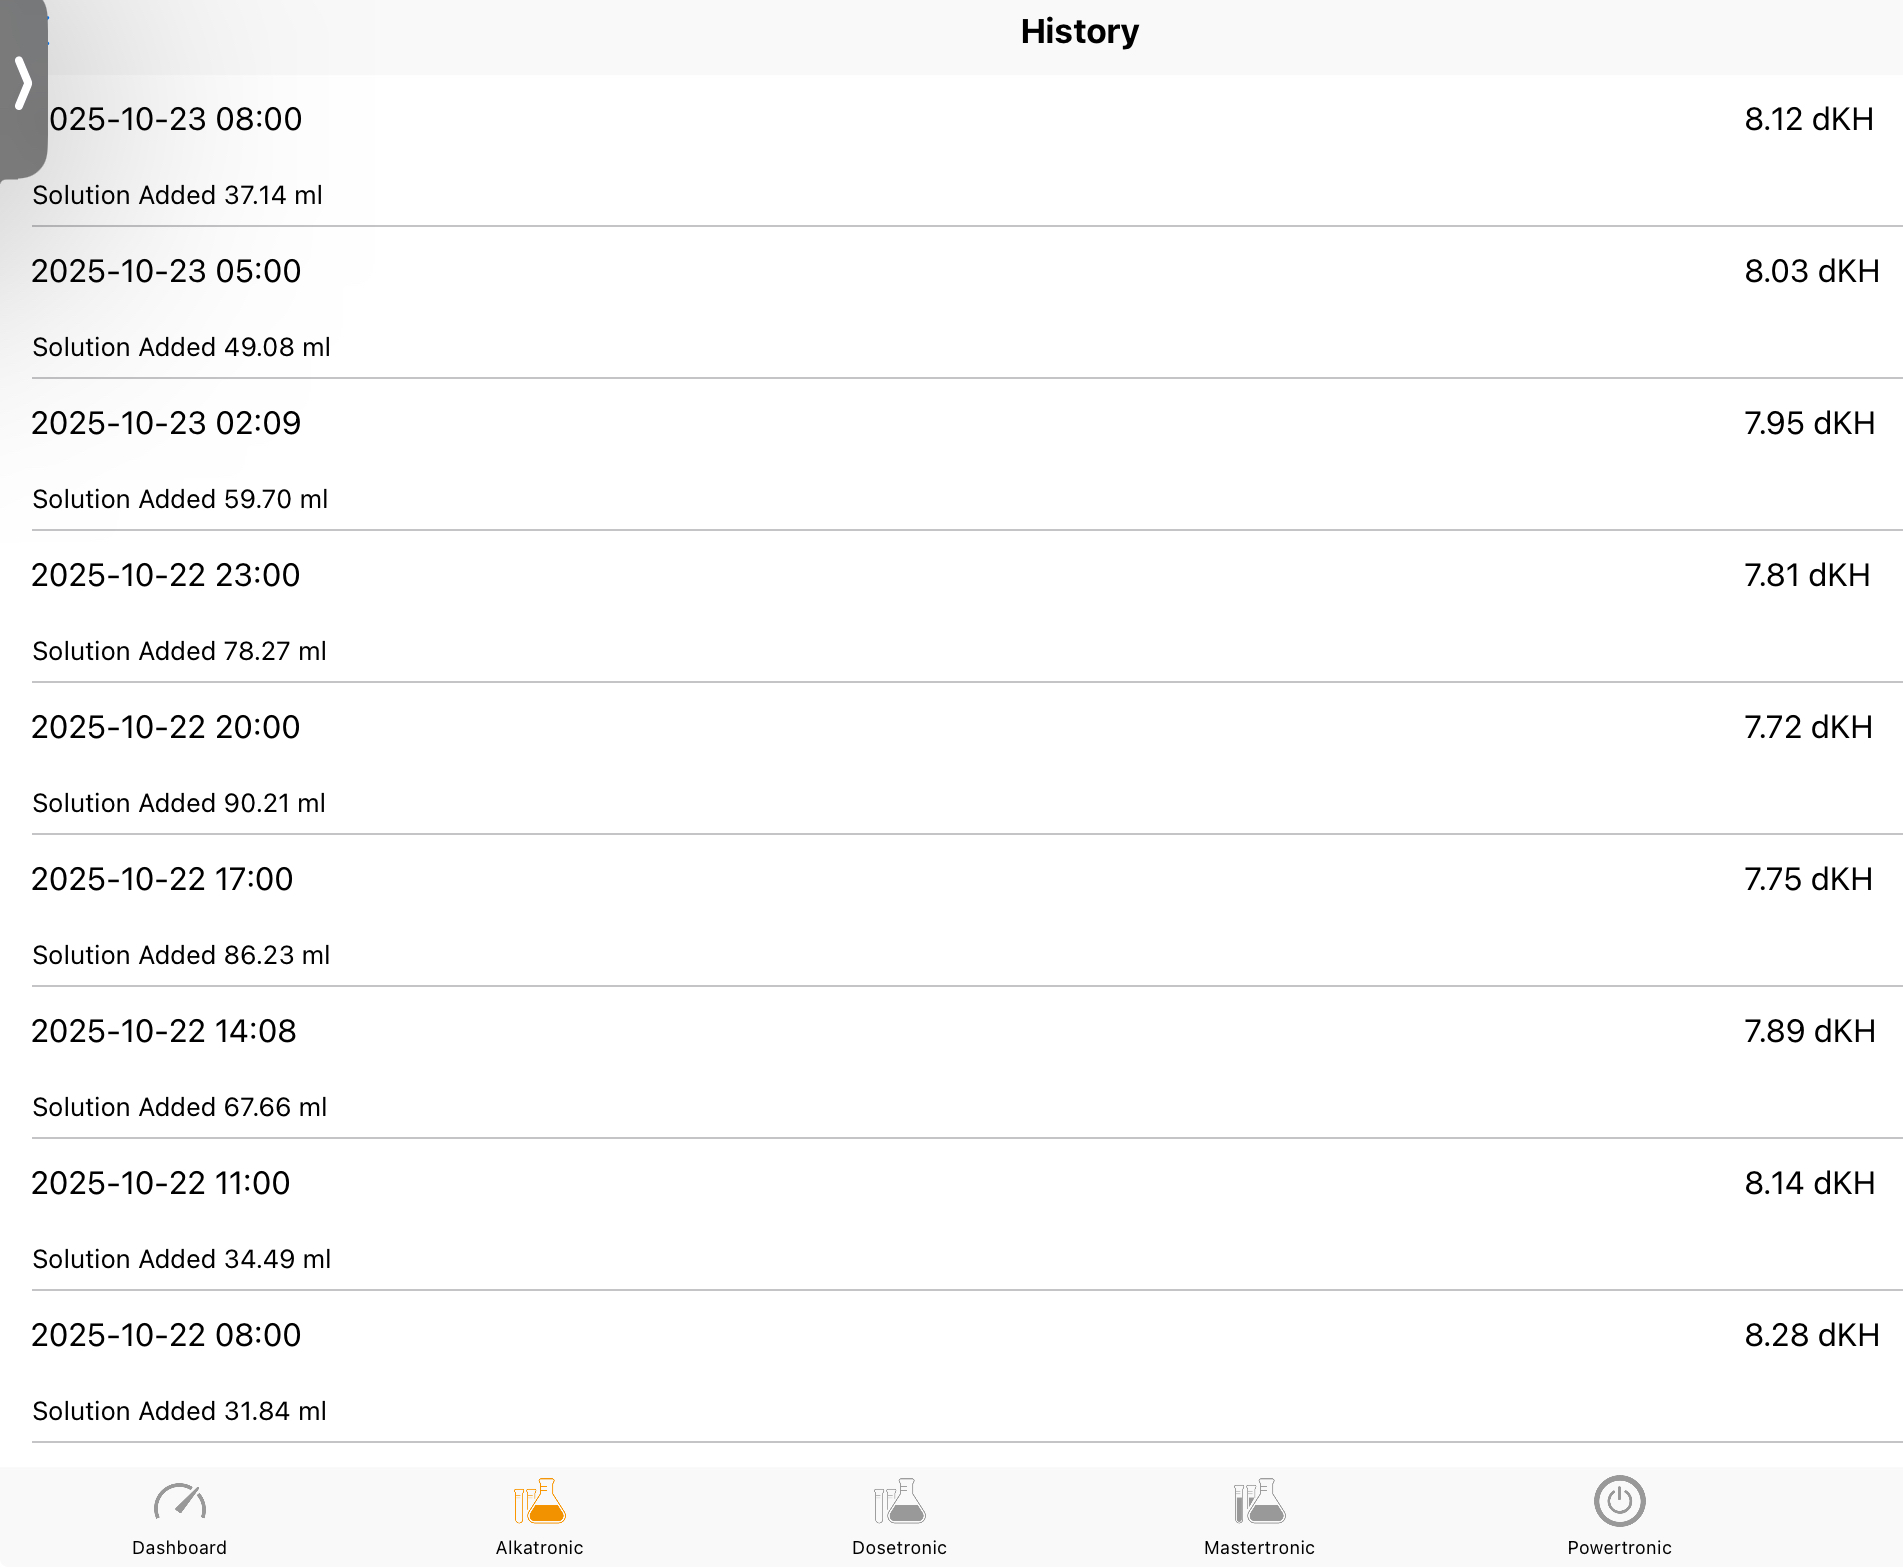Click Solution Added 67.66 ml text
Image resolution: width=1903 pixels, height=1567 pixels.
[x=180, y=1107]
